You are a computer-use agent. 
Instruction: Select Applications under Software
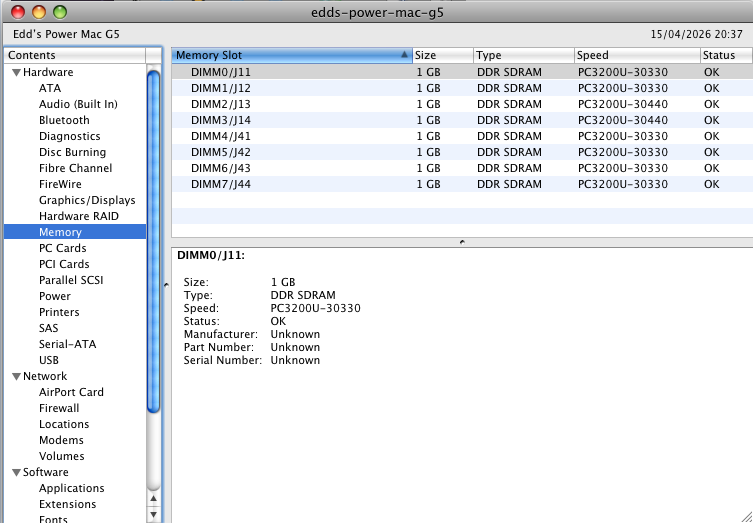pos(72,488)
